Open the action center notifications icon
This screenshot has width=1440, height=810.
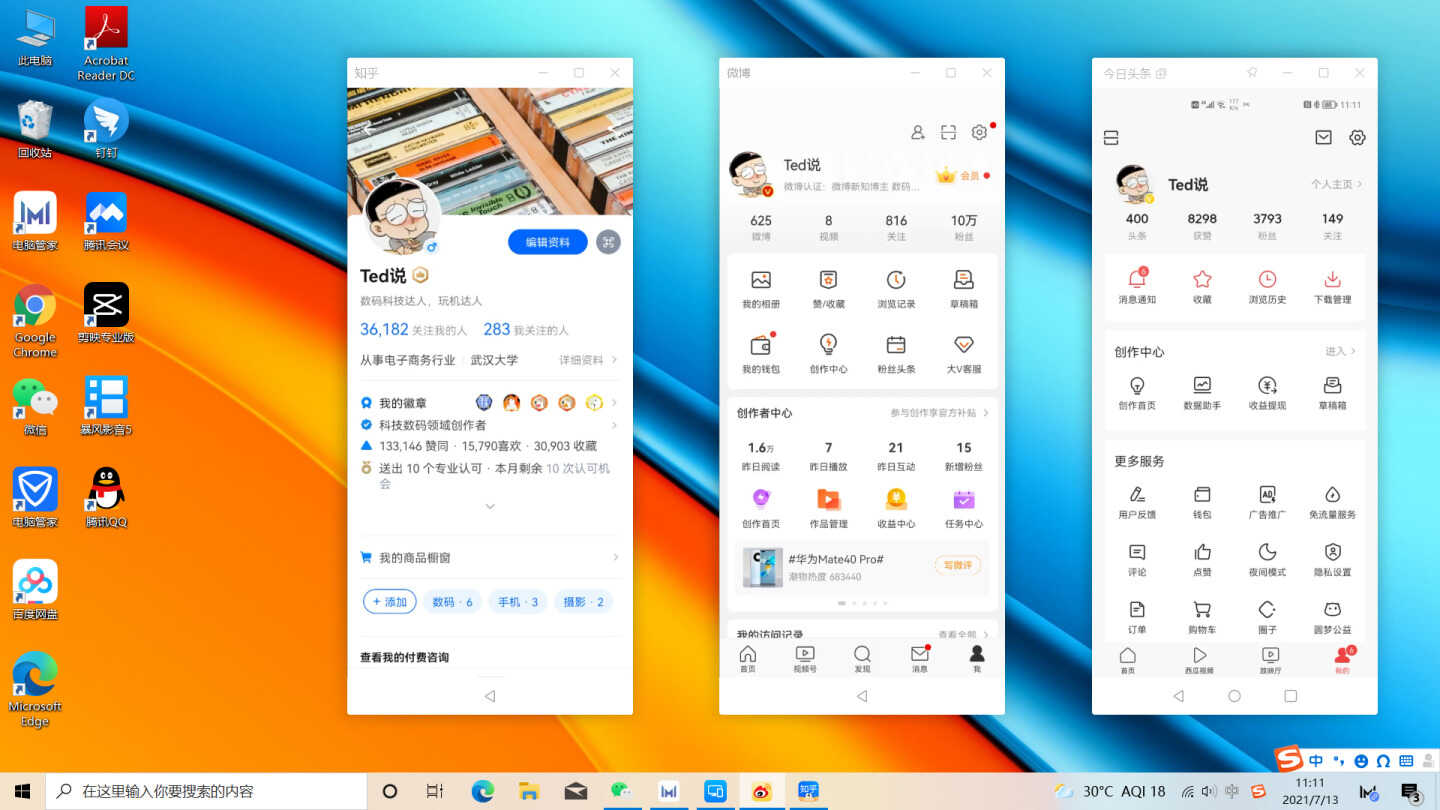1411,792
